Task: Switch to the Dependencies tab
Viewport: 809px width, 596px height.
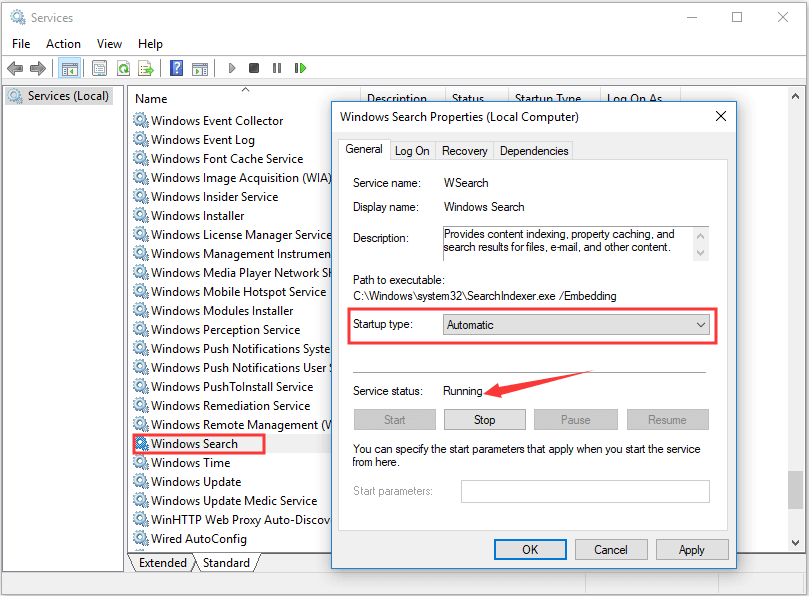Action: (533, 150)
